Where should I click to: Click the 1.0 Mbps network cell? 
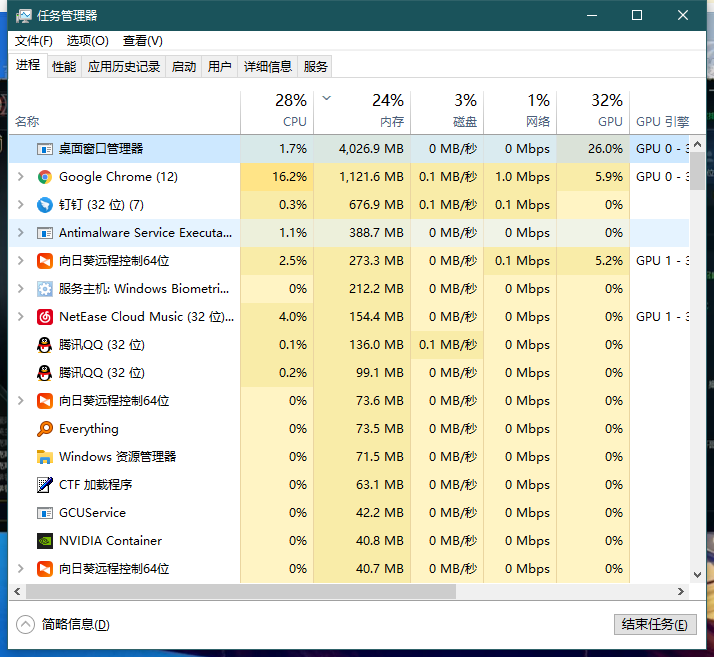(522, 177)
